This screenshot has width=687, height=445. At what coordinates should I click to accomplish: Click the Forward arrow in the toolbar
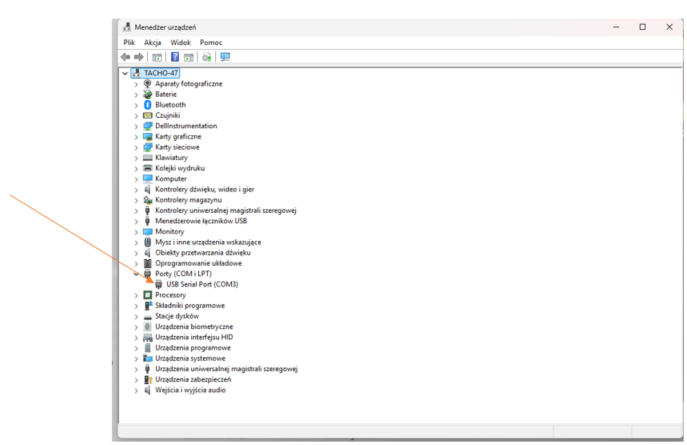(x=139, y=57)
